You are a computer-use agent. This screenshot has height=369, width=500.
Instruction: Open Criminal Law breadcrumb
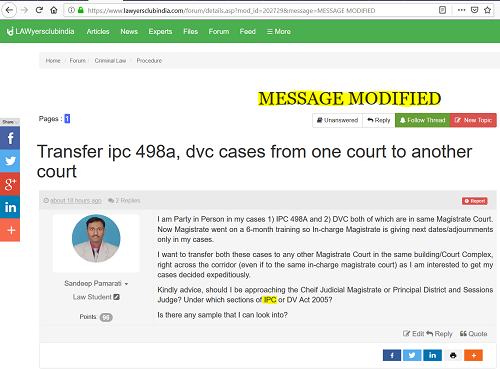pyautogui.click(x=110, y=61)
